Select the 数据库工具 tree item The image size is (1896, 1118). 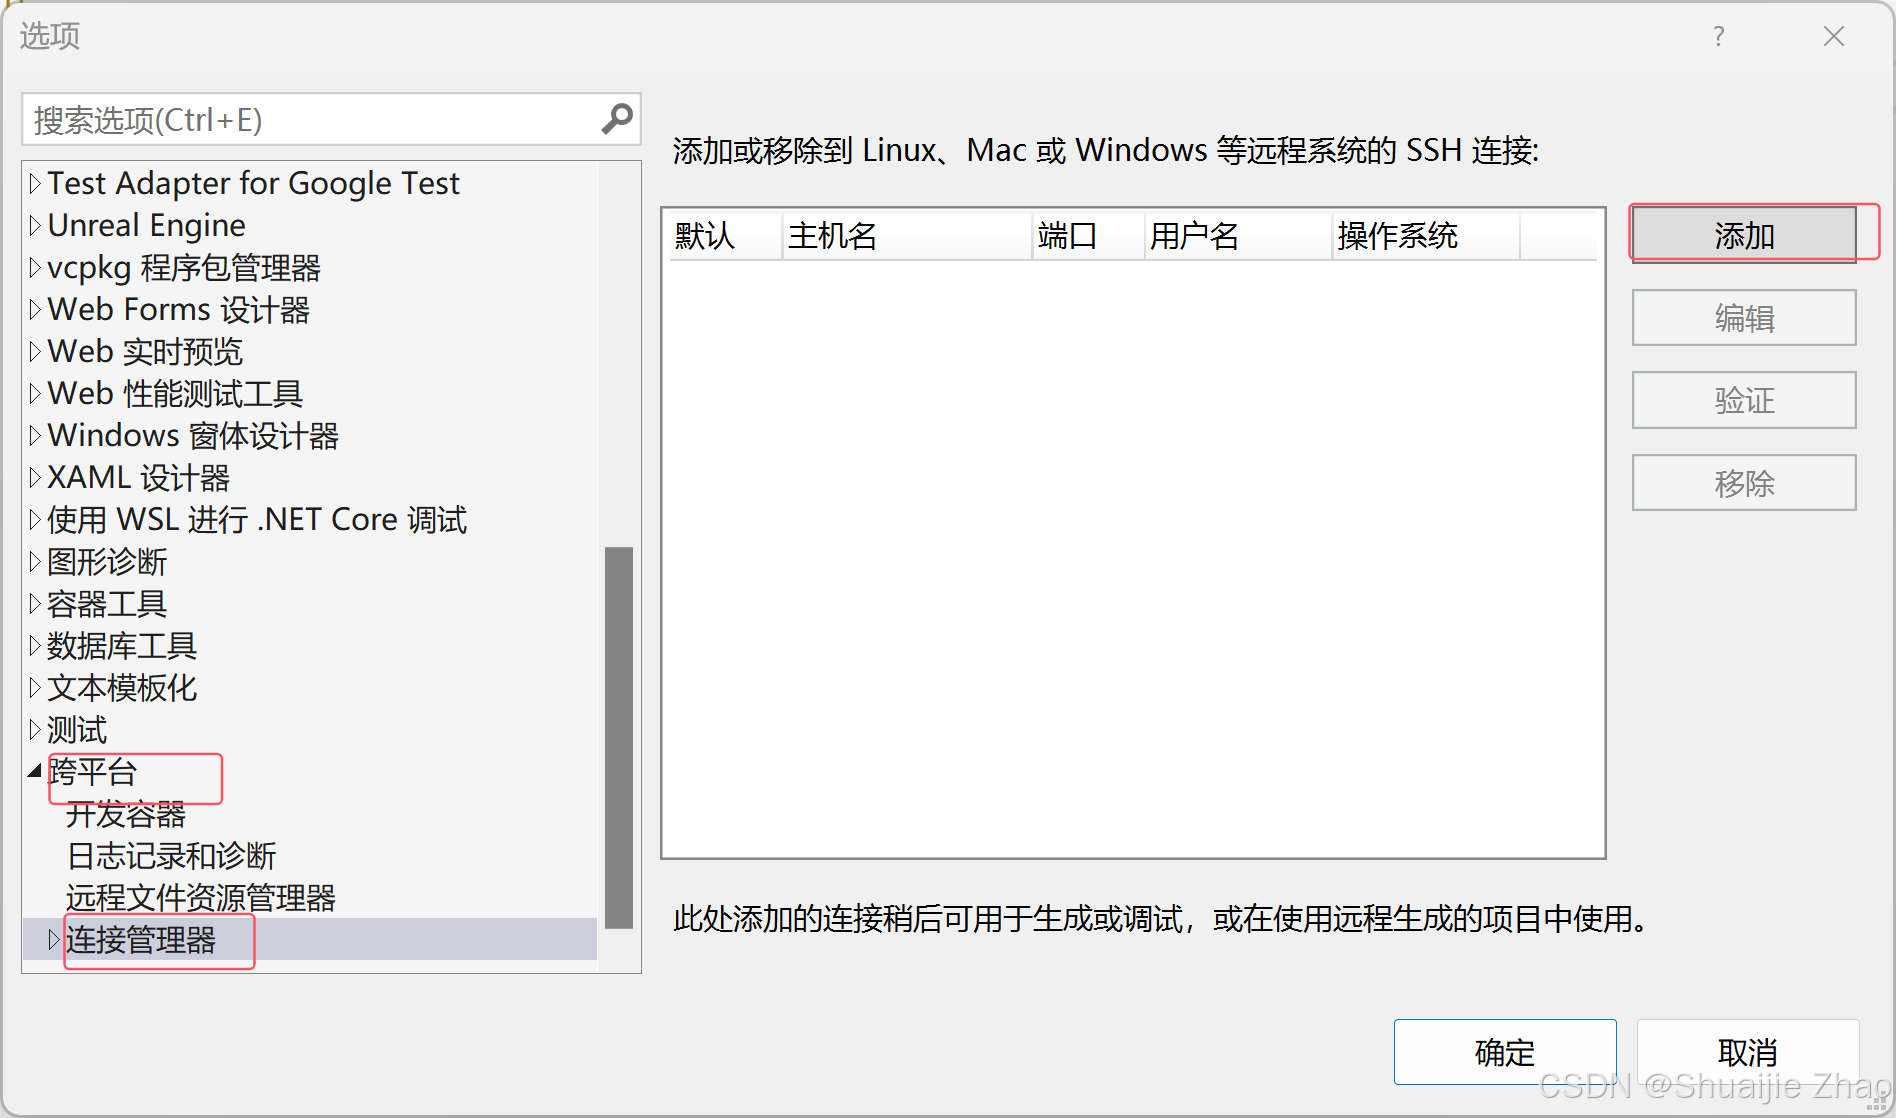coord(122,646)
